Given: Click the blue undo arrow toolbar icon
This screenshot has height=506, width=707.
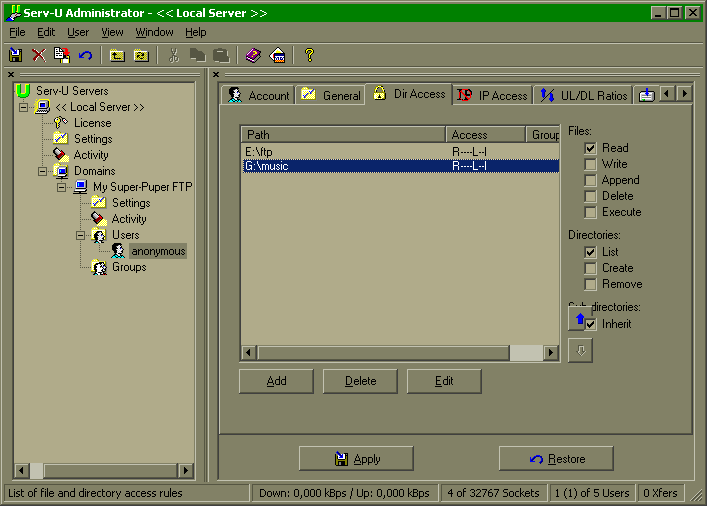Looking at the screenshot, I should pyautogui.click(x=85, y=55).
